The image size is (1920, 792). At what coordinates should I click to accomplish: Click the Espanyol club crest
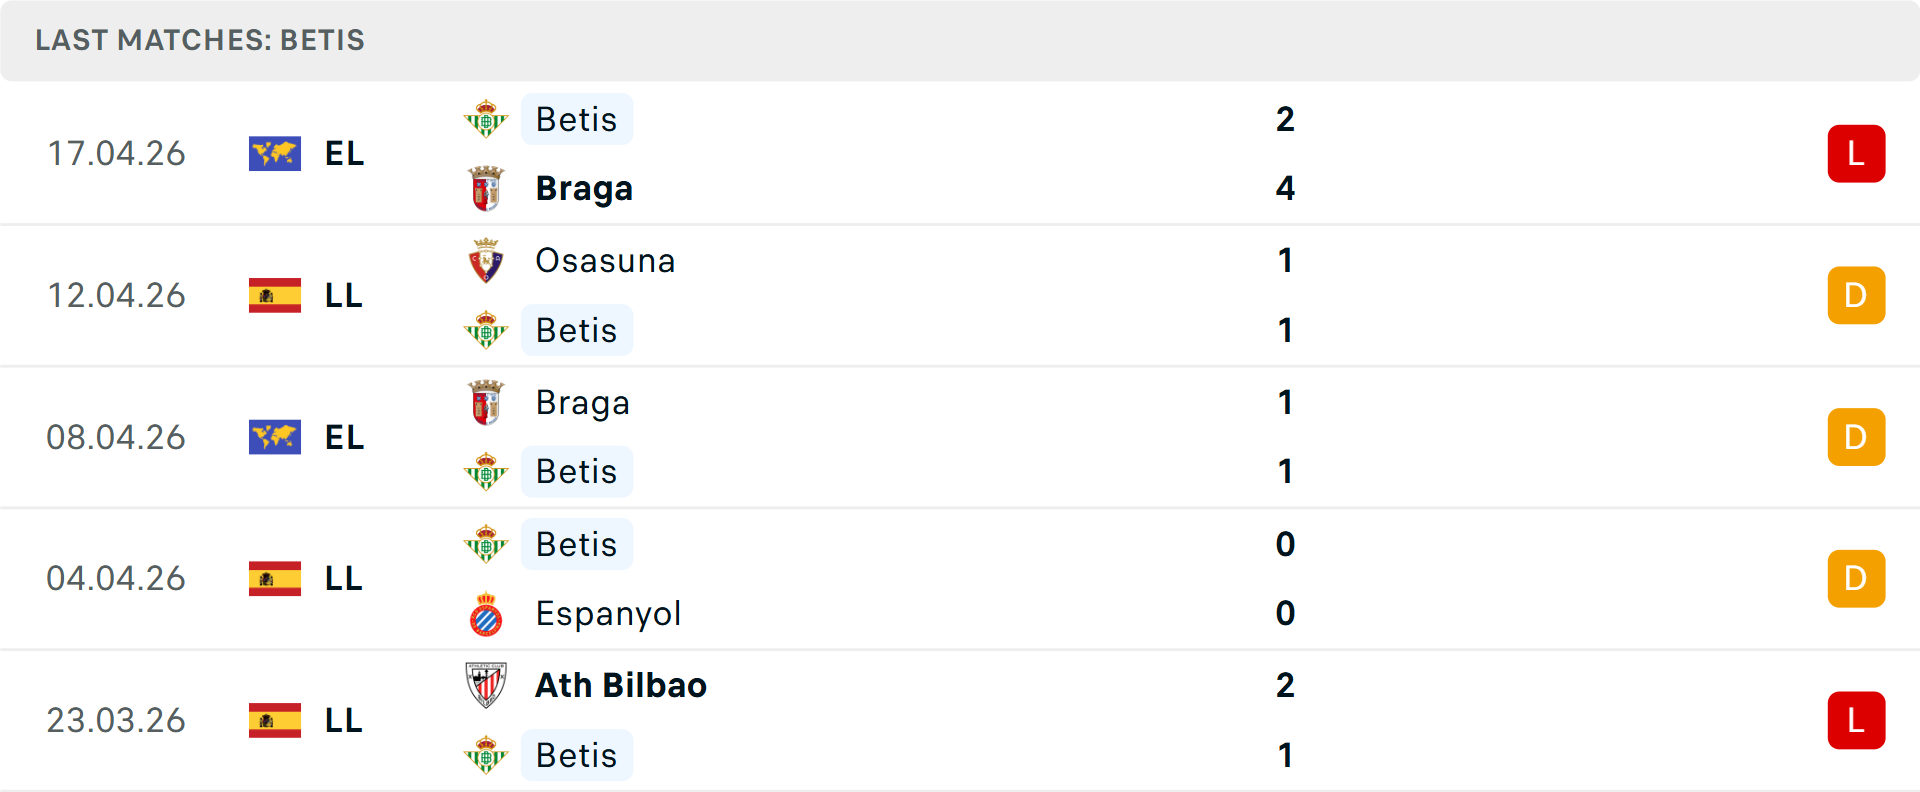pos(486,614)
